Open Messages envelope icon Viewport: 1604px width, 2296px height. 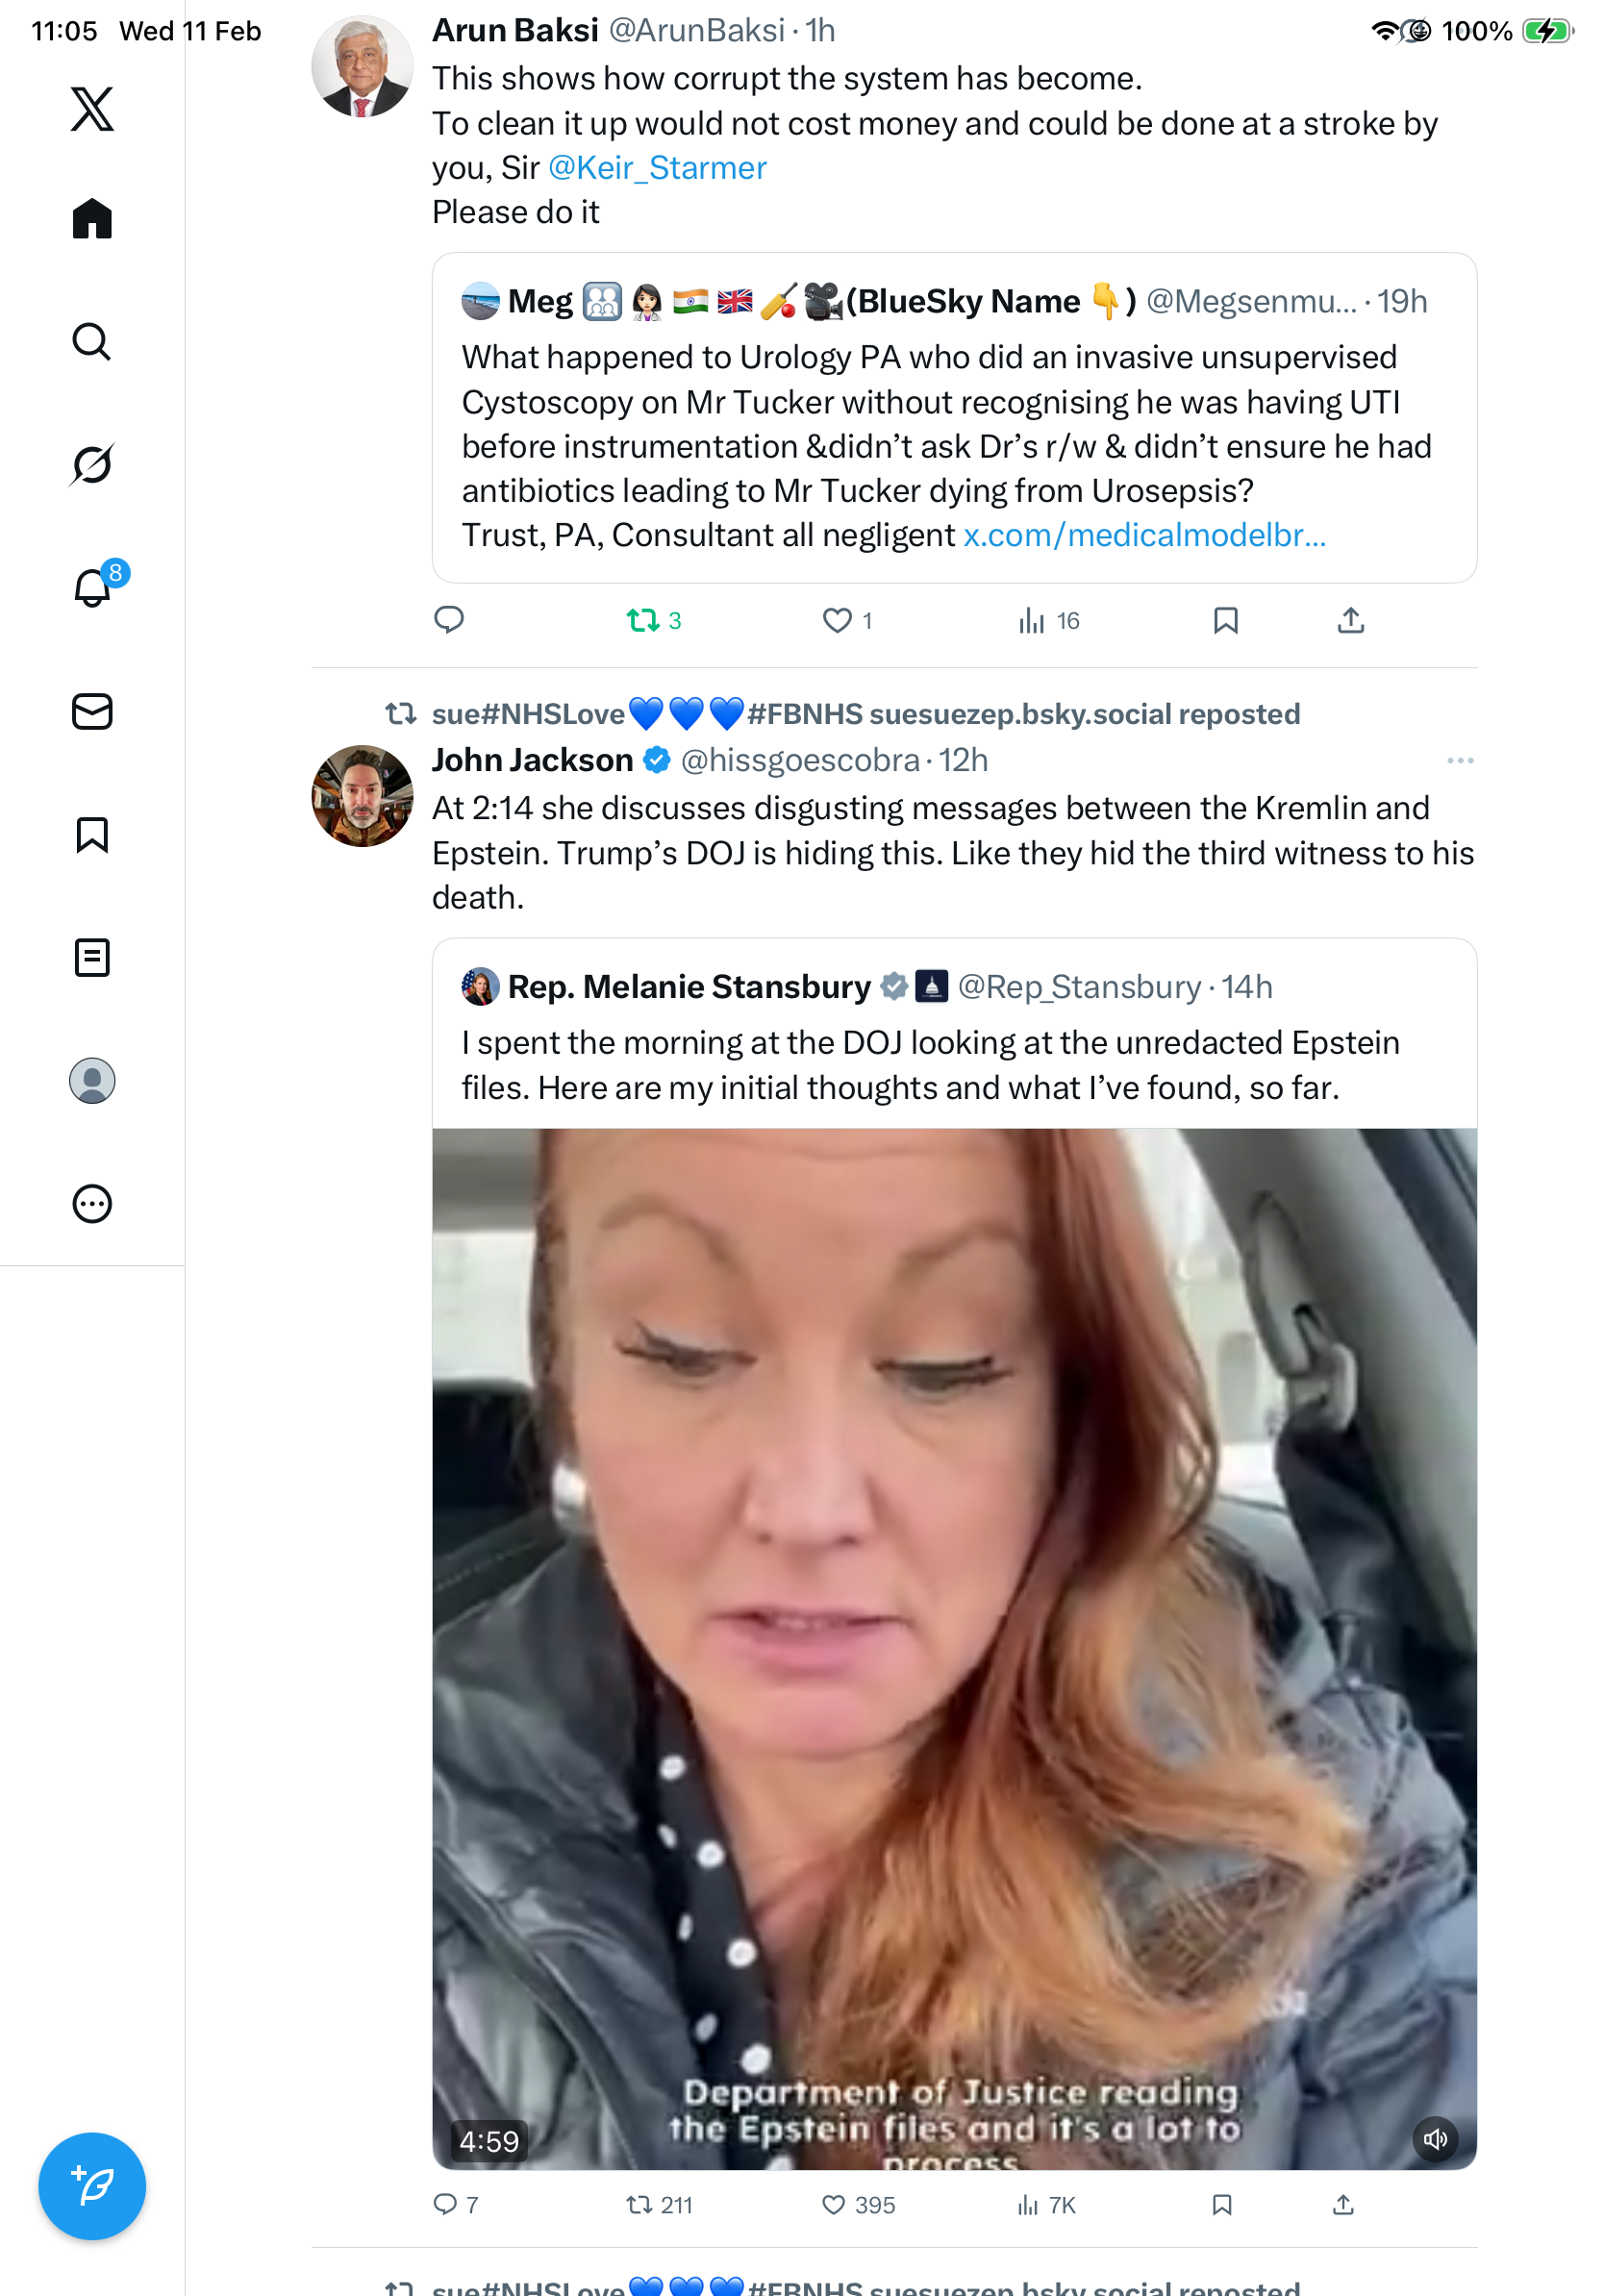(92, 711)
